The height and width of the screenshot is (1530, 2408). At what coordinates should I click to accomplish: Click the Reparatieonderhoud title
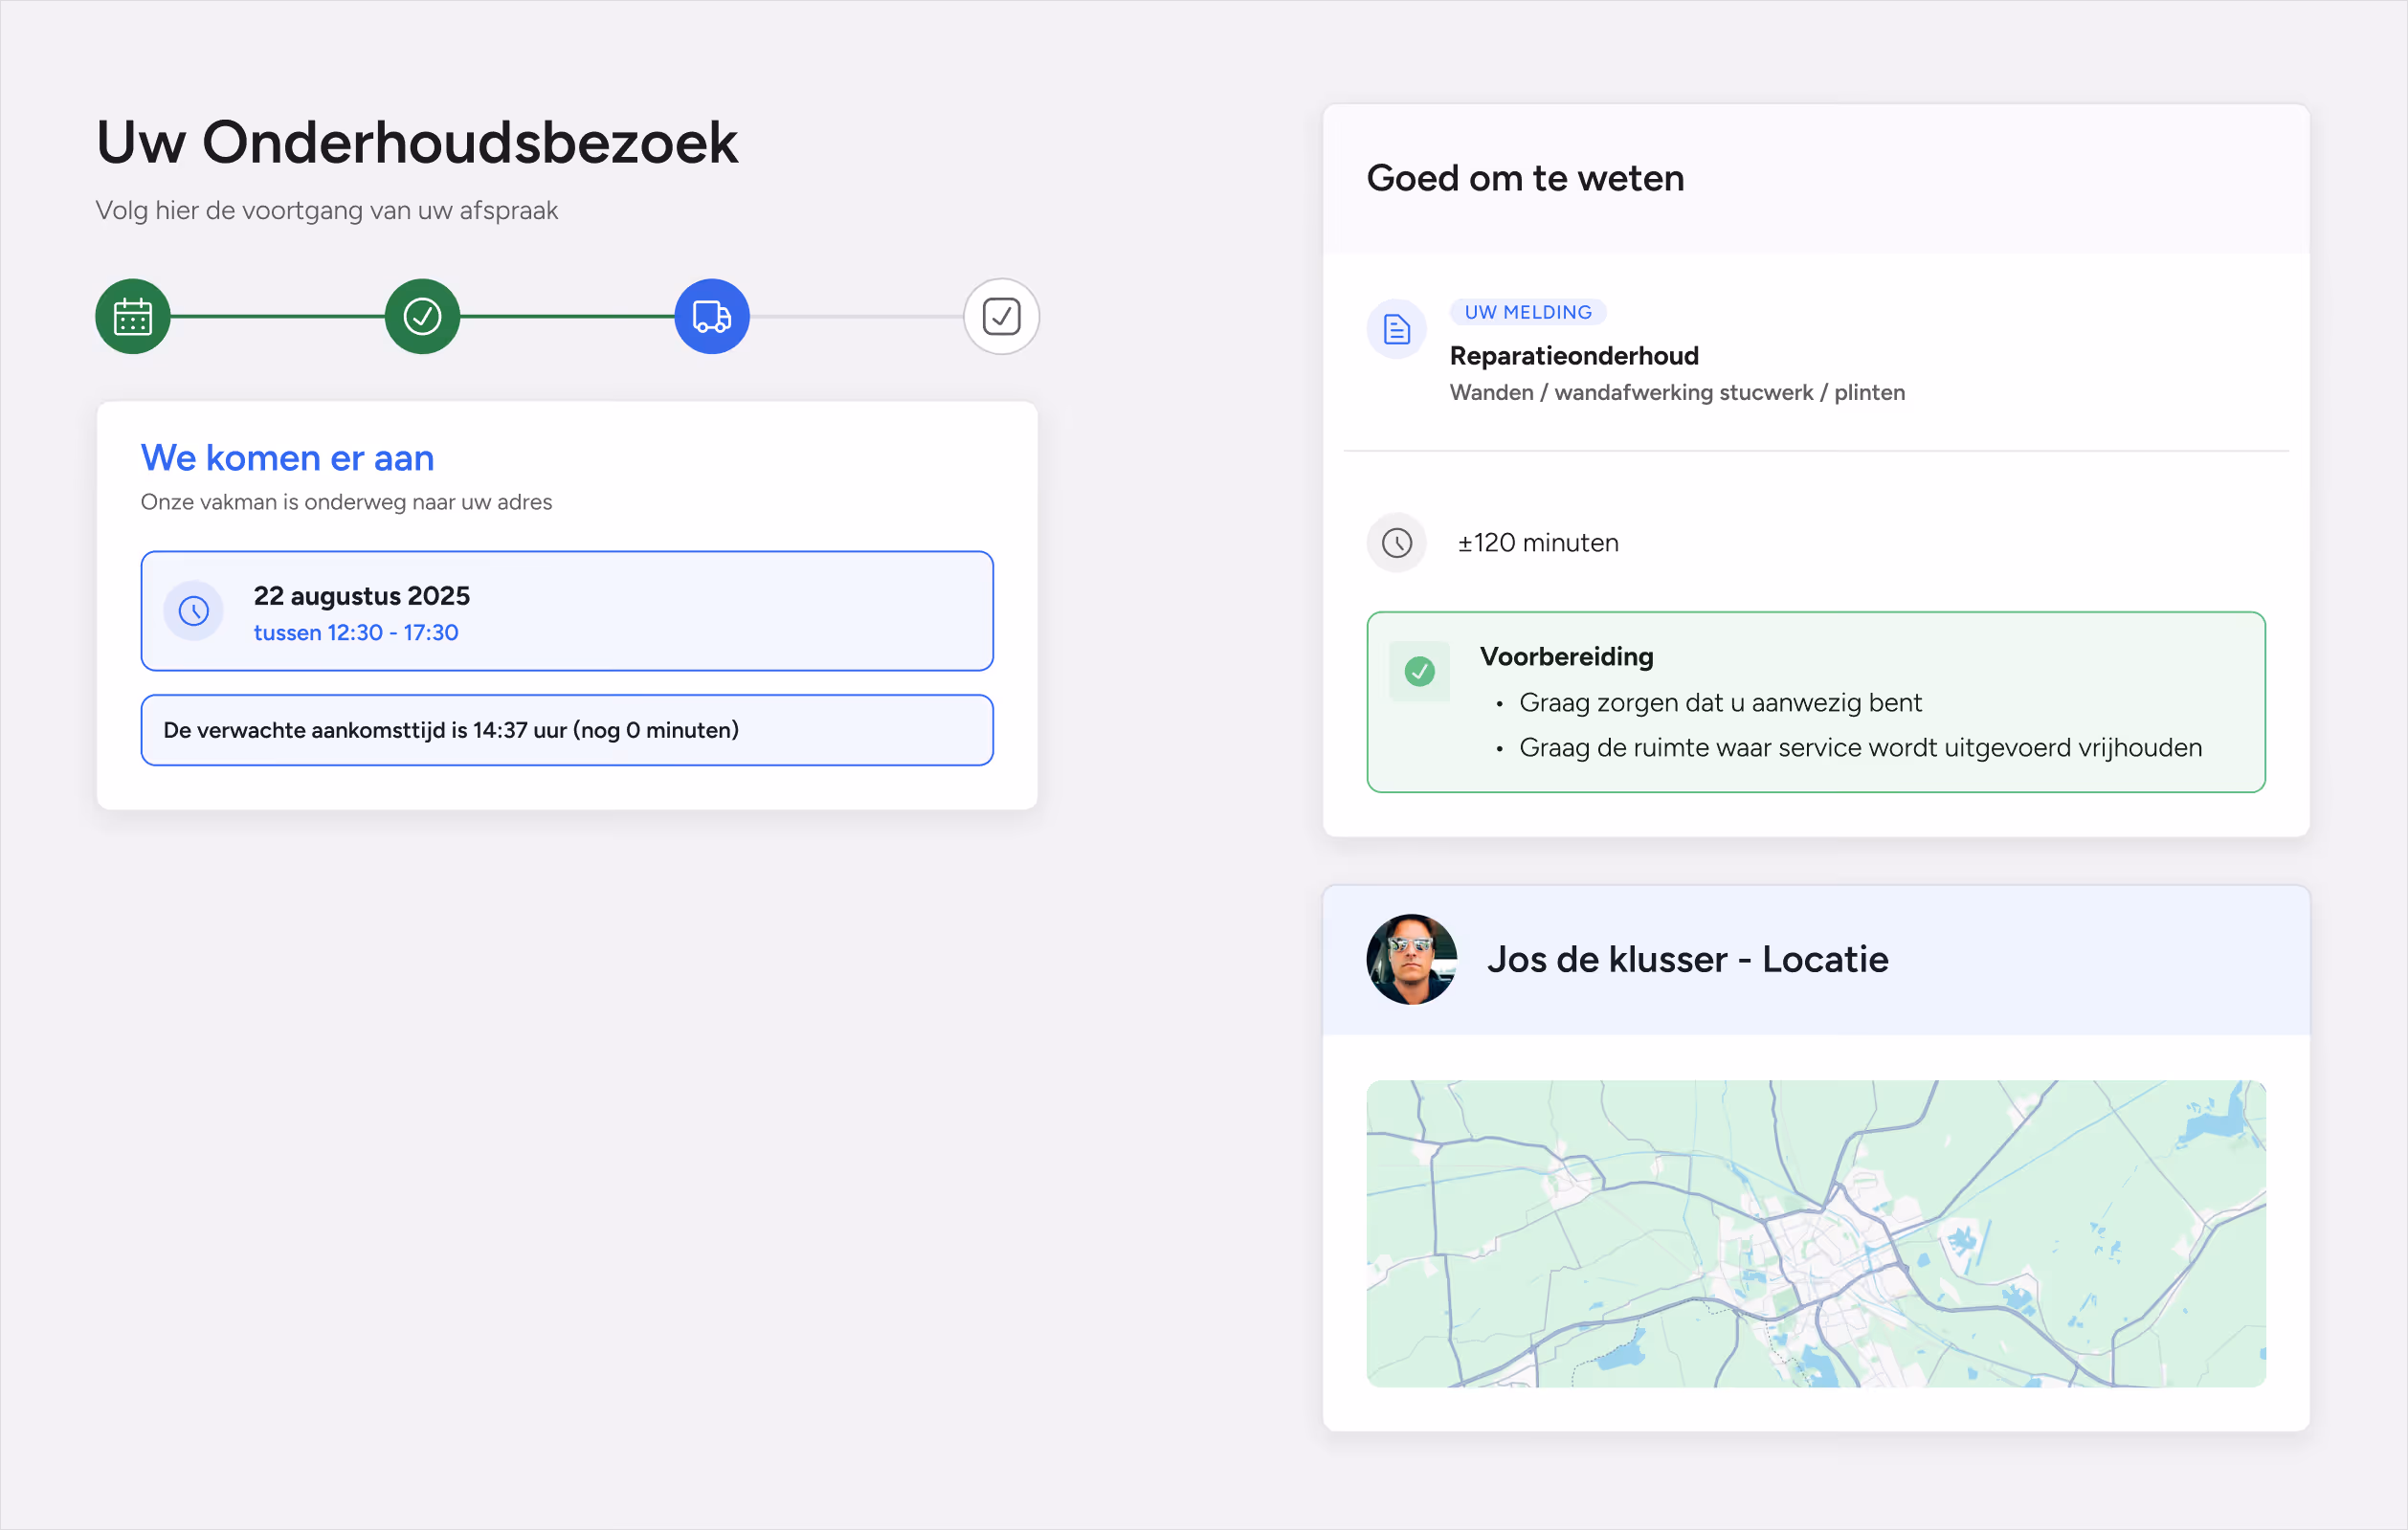coord(1574,356)
